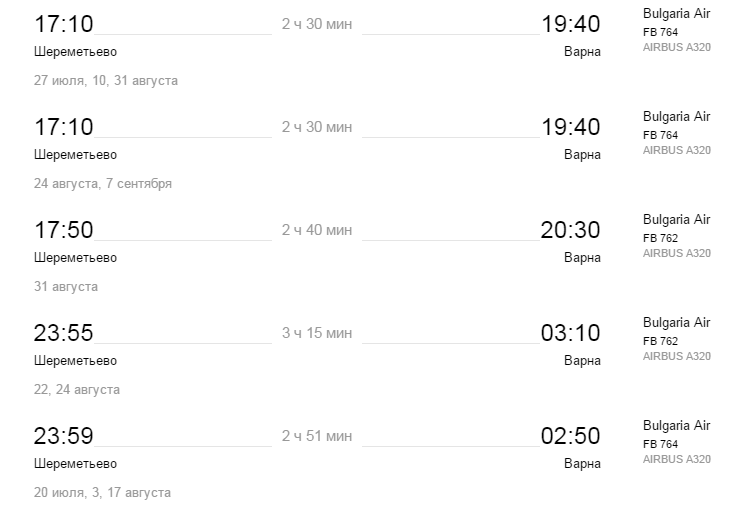The height and width of the screenshot is (526, 738).
Task: Click Варна under the 20:30 arrival
Action: point(582,257)
